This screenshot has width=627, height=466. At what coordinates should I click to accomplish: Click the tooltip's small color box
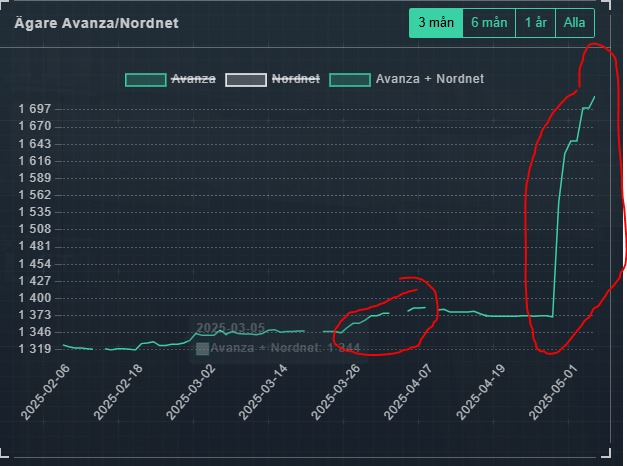pyautogui.click(x=202, y=349)
